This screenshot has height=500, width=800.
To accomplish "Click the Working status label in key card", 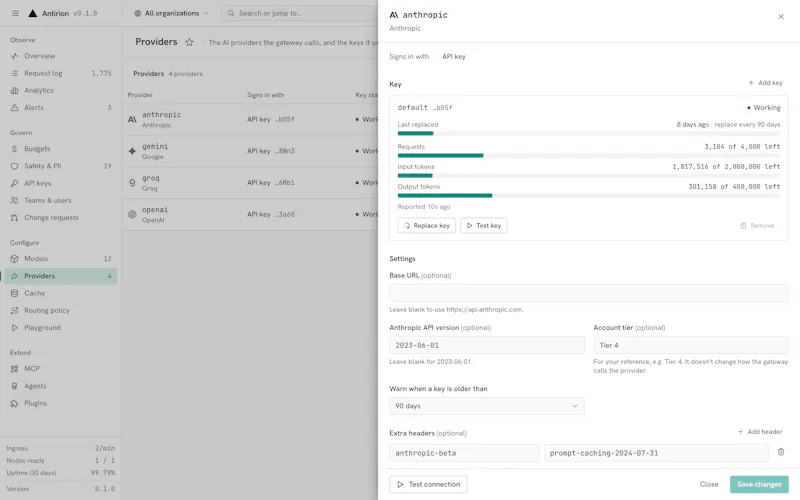I will (764, 108).
